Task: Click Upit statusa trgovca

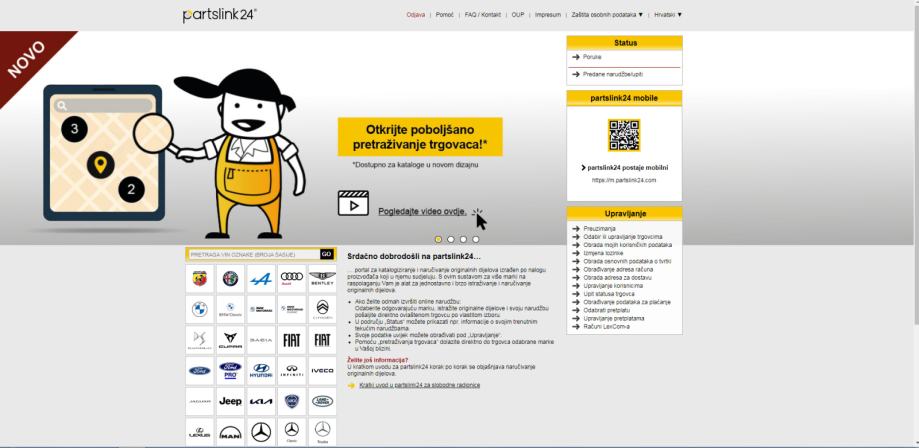Action: 609,294
